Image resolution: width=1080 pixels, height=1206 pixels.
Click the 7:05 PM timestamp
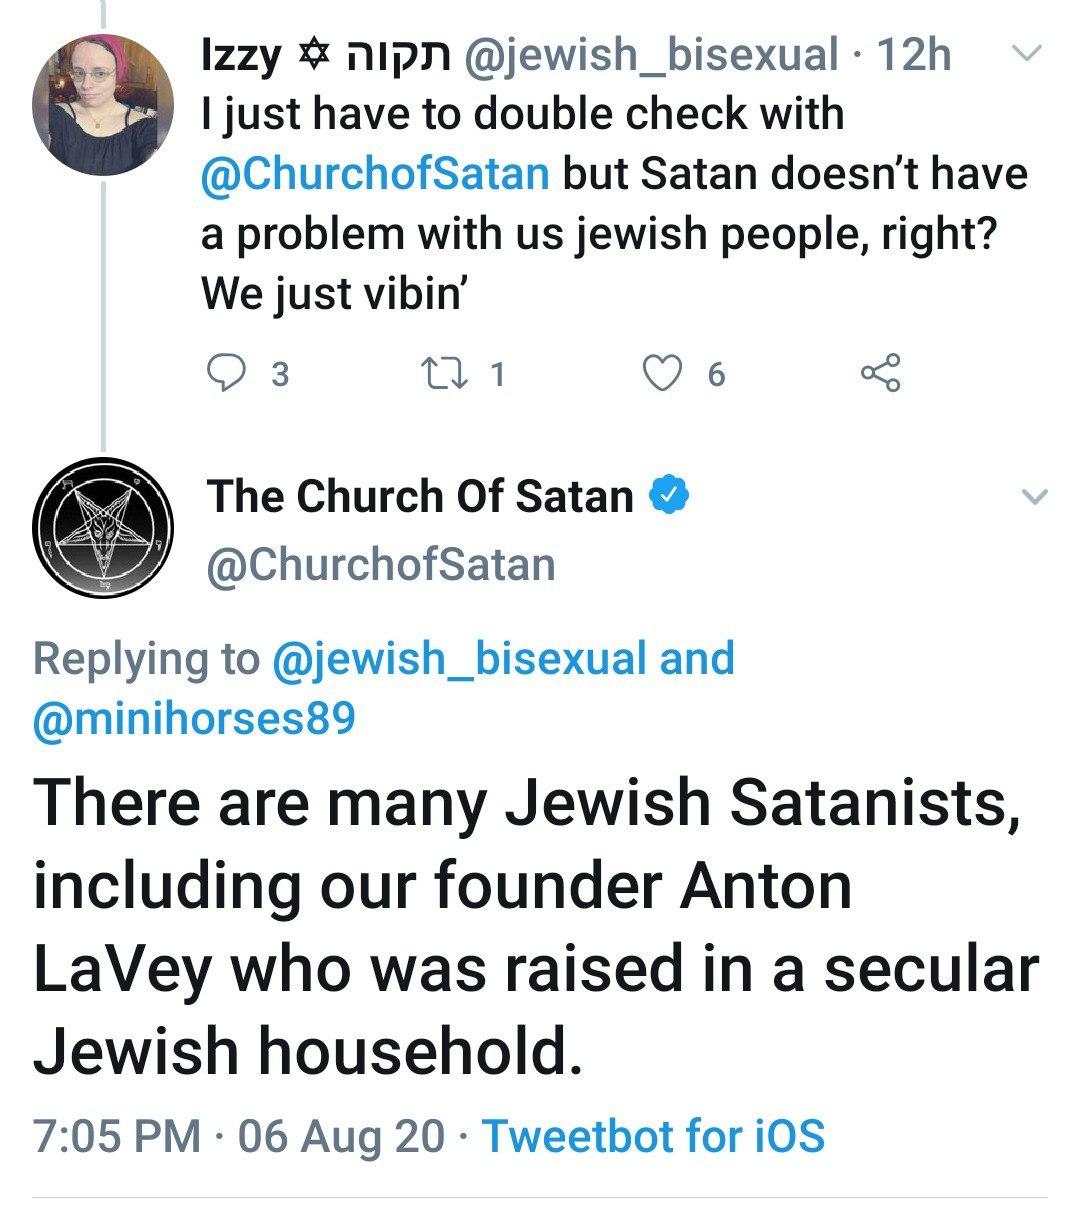click(x=117, y=1135)
